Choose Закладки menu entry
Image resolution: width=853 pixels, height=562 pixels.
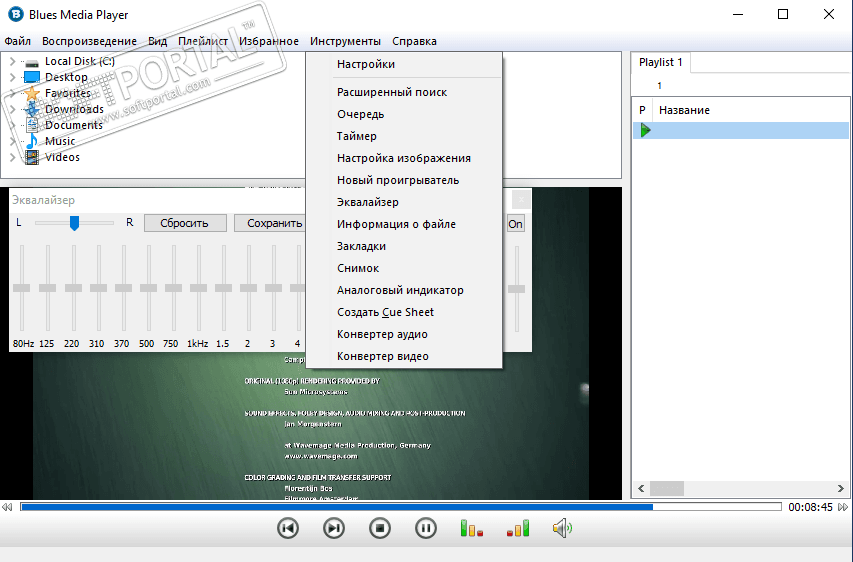tap(404, 246)
